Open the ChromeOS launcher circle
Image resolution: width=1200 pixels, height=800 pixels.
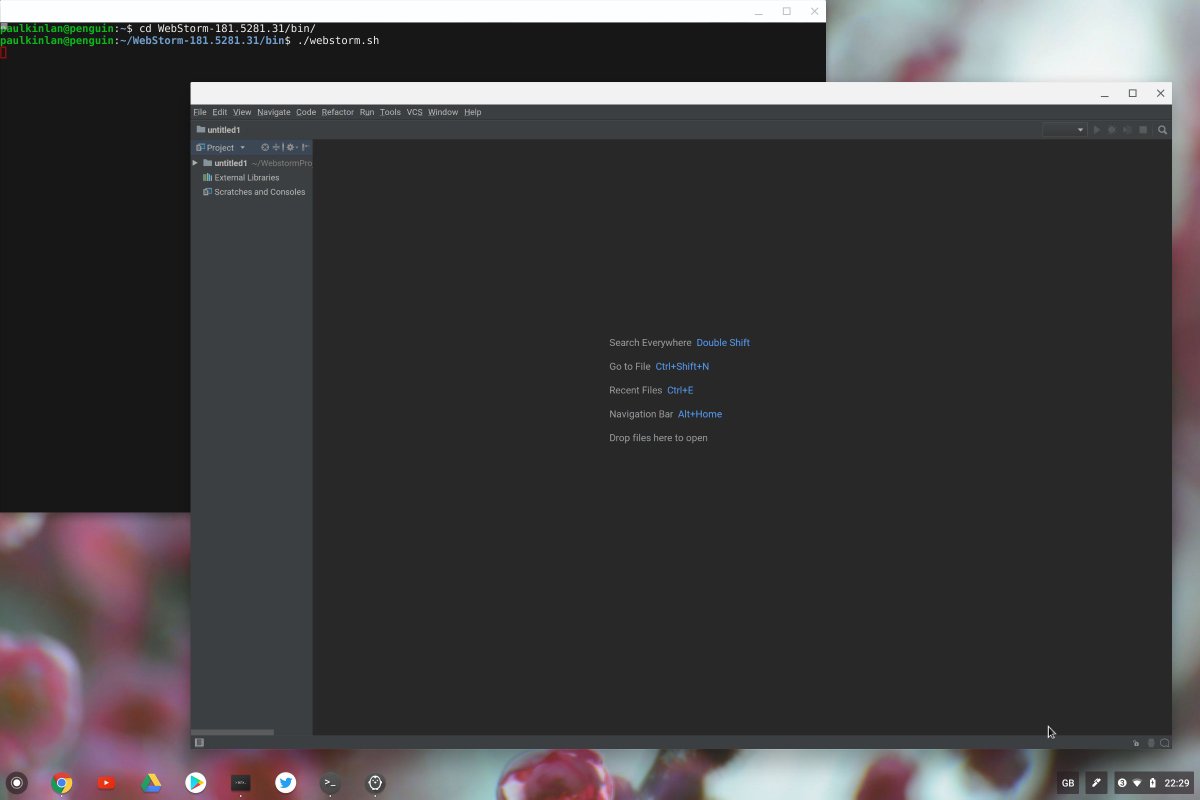pos(17,783)
